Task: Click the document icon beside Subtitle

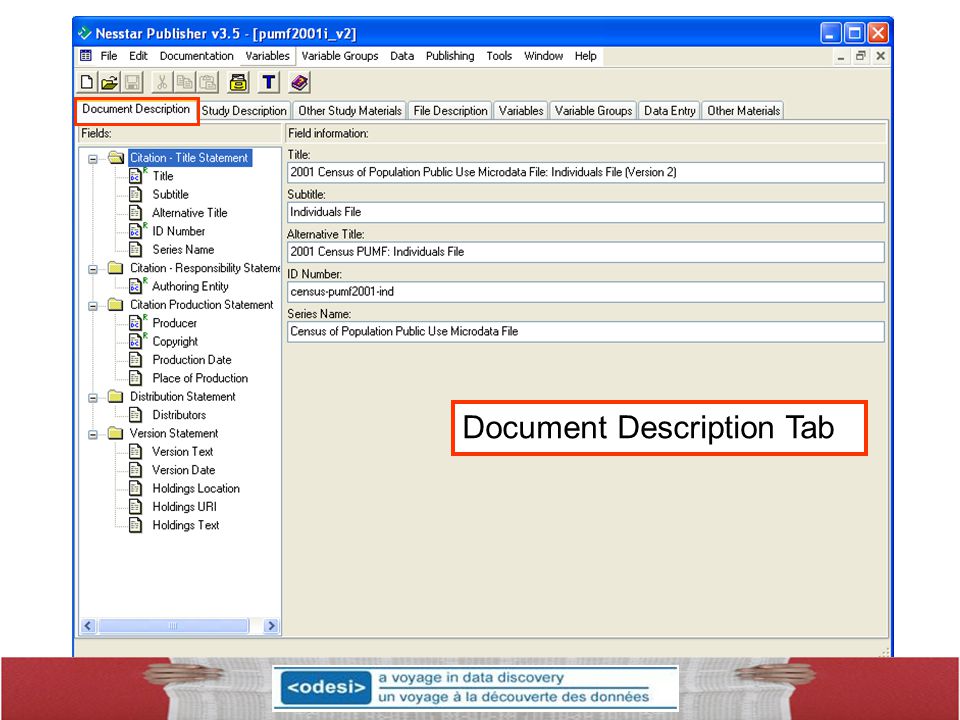Action: point(136,194)
